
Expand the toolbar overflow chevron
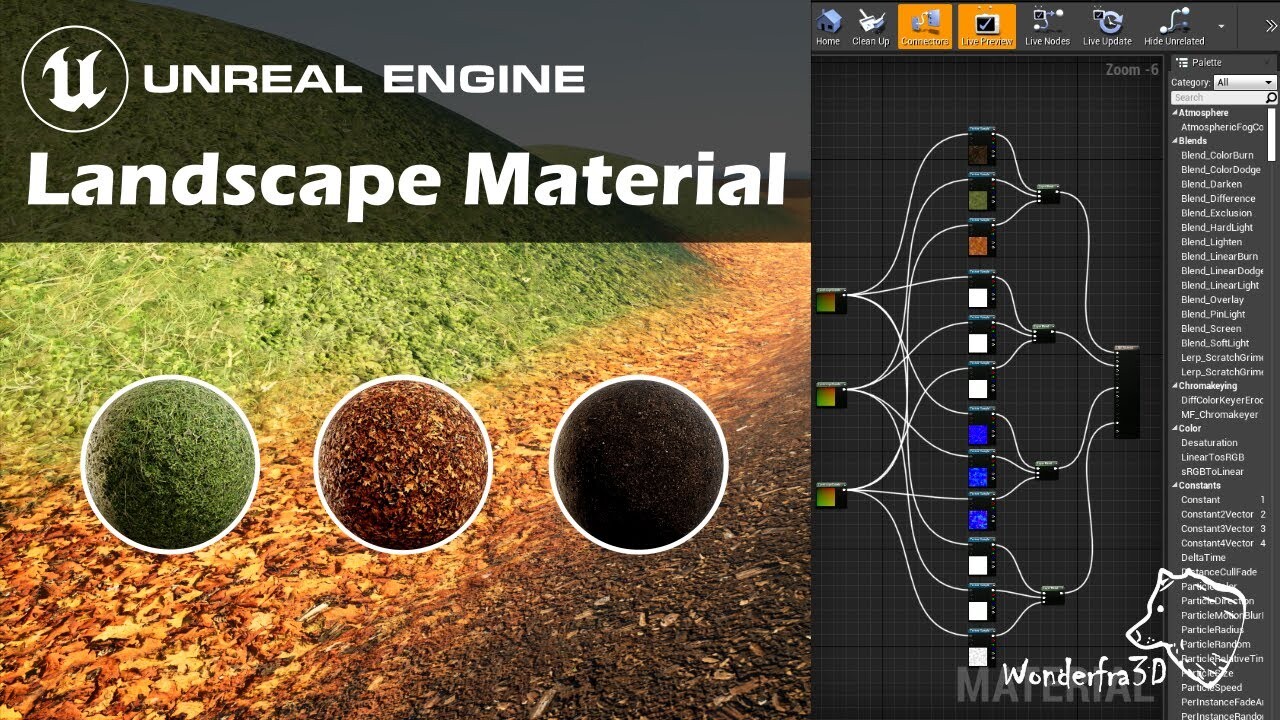pyautogui.click(x=1272, y=25)
